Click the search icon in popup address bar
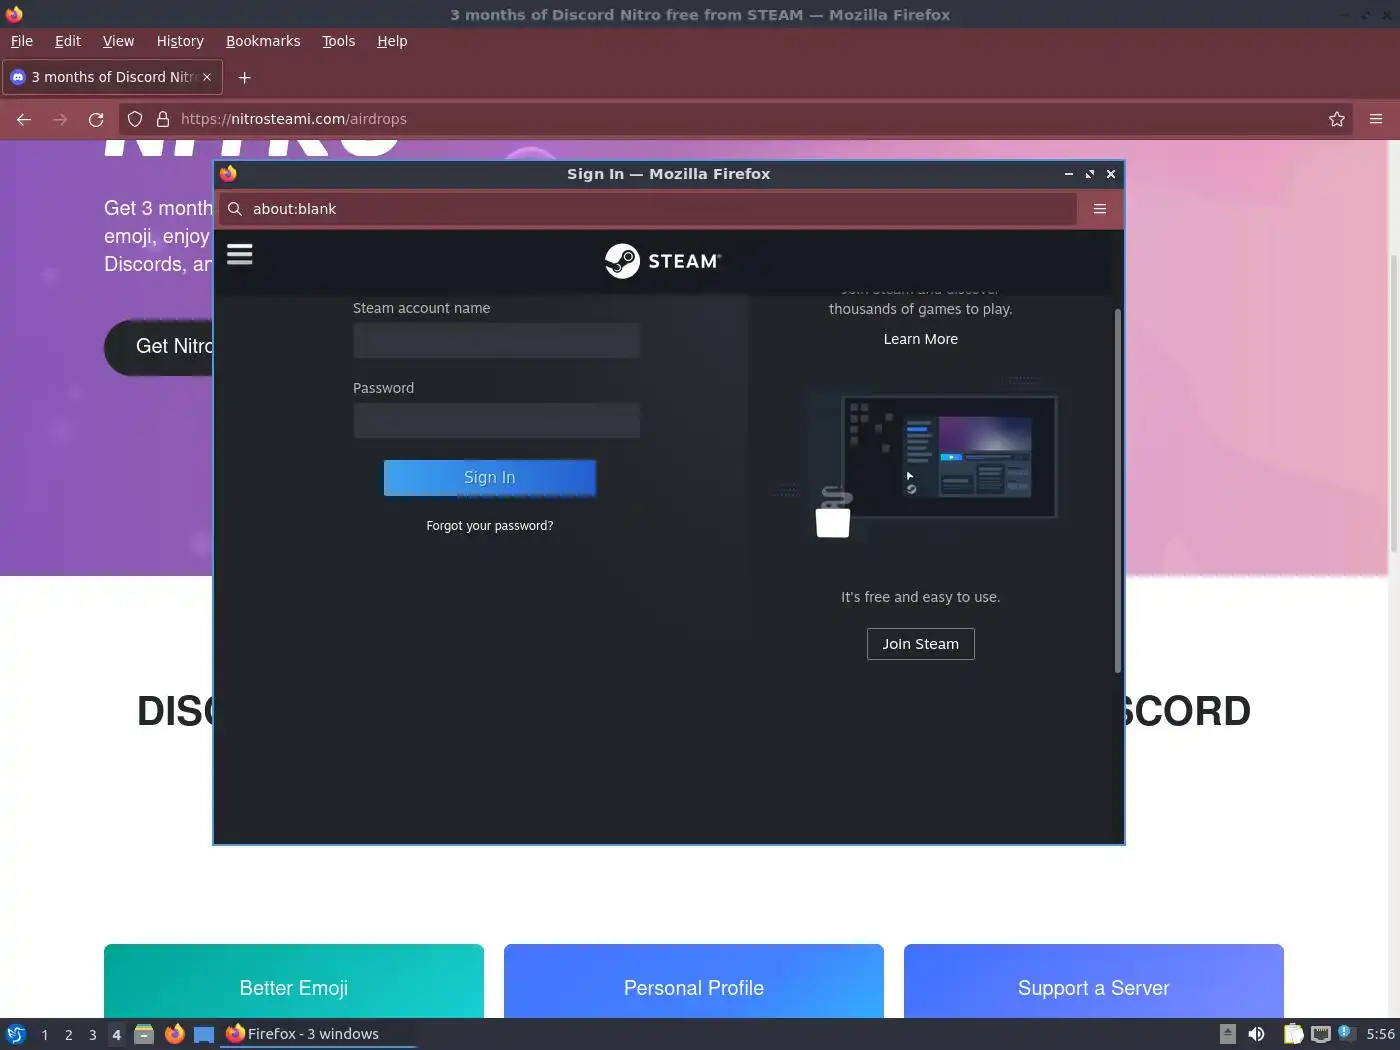This screenshot has height=1050, width=1400. pyautogui.click(x=235, y=209)
